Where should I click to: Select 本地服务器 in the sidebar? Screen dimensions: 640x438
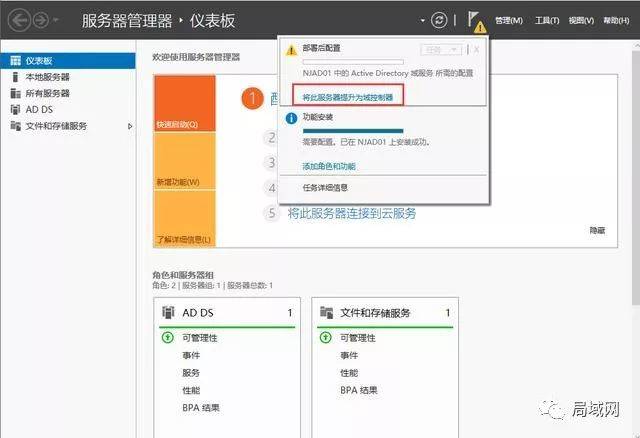point(68,77)
